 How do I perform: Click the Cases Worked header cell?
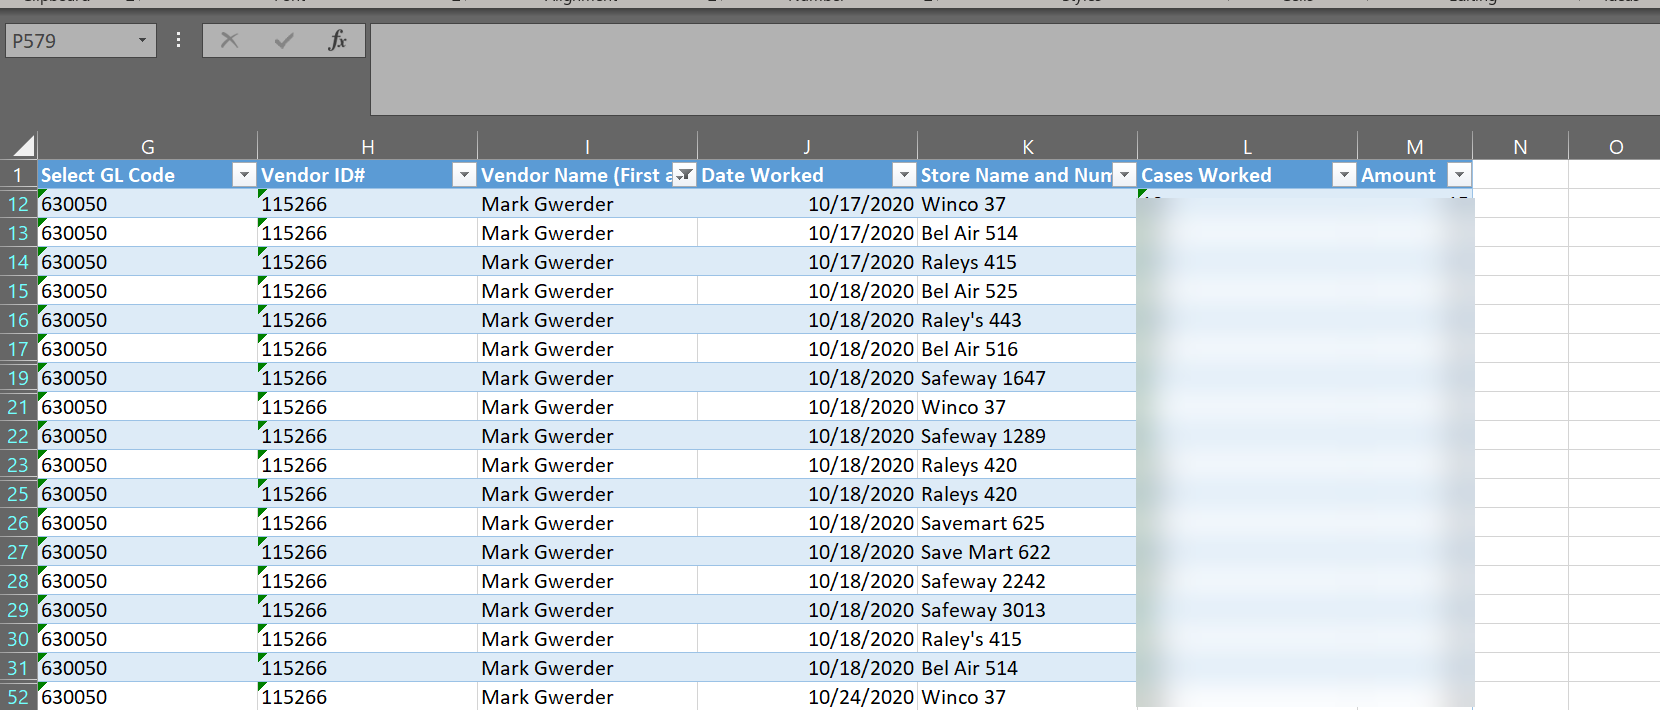[x=1247, y=175]
